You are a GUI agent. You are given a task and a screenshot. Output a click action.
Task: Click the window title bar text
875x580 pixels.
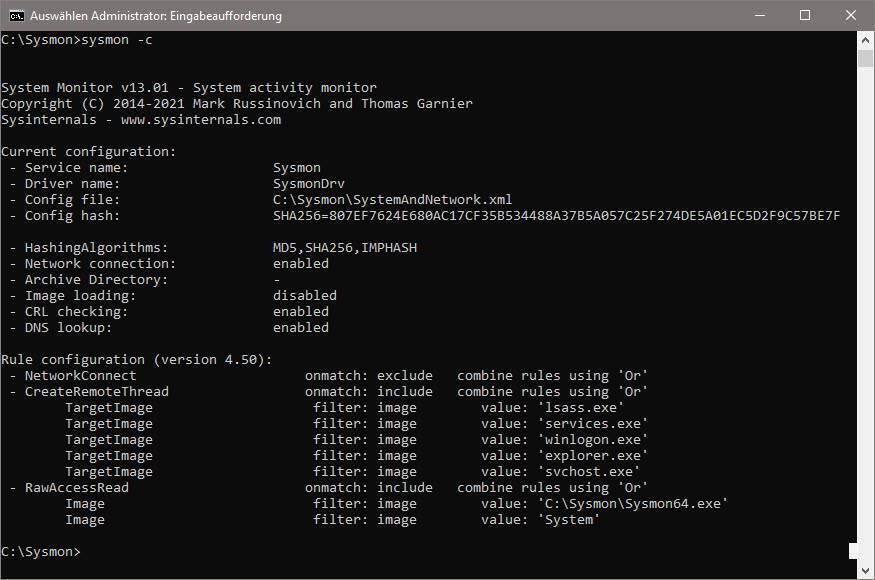coord(156,16)
